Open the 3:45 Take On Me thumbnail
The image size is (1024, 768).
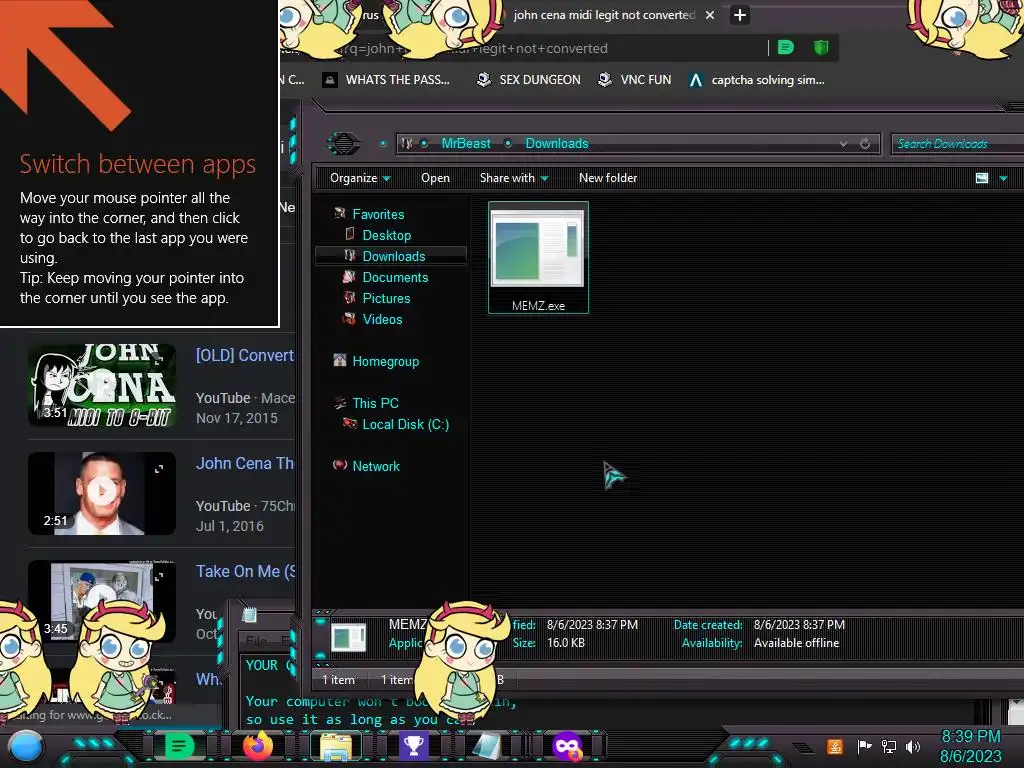[x=102, y=601]
